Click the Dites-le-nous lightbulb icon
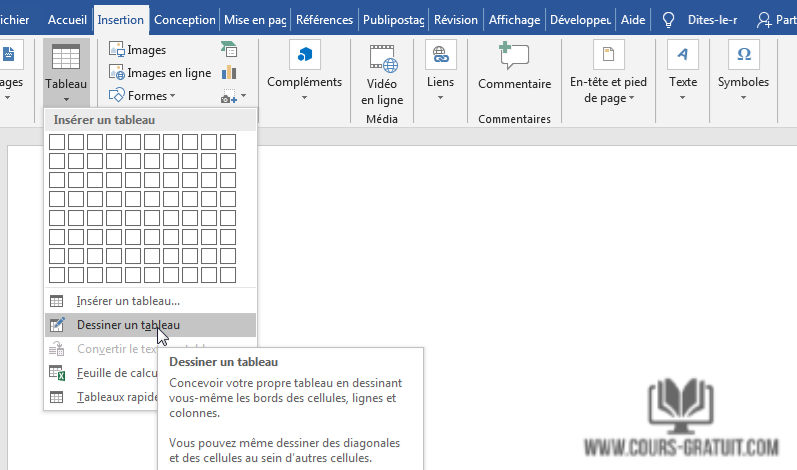 click(x=668, y=19)
